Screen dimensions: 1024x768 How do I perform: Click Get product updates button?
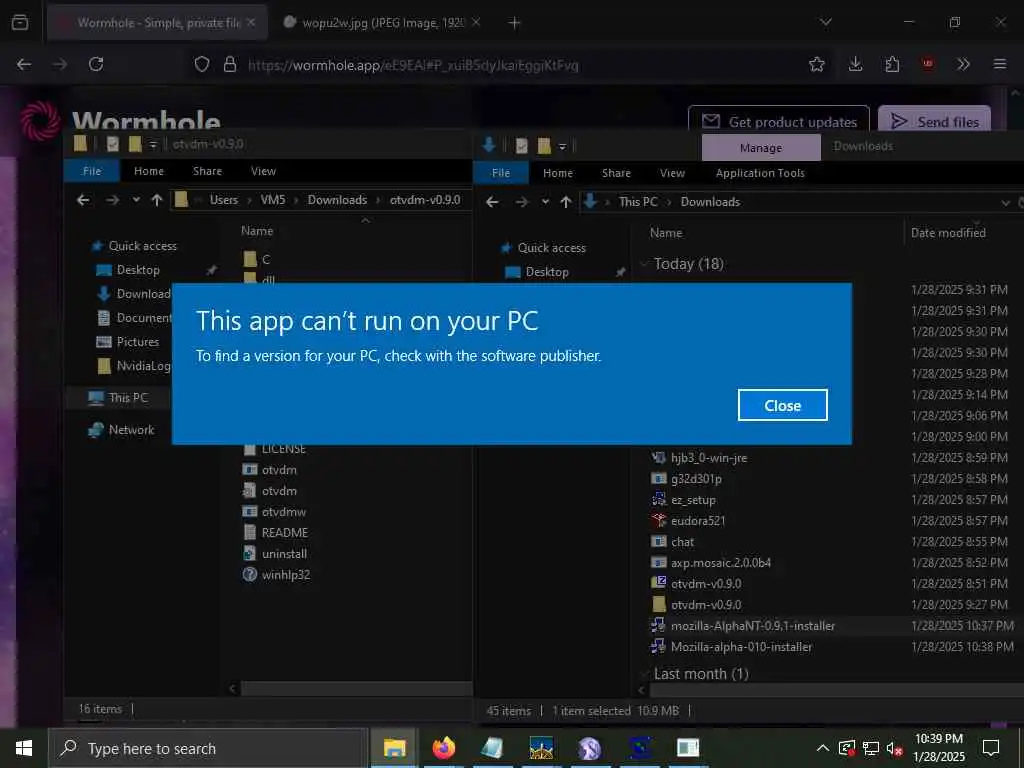point(778,121)
